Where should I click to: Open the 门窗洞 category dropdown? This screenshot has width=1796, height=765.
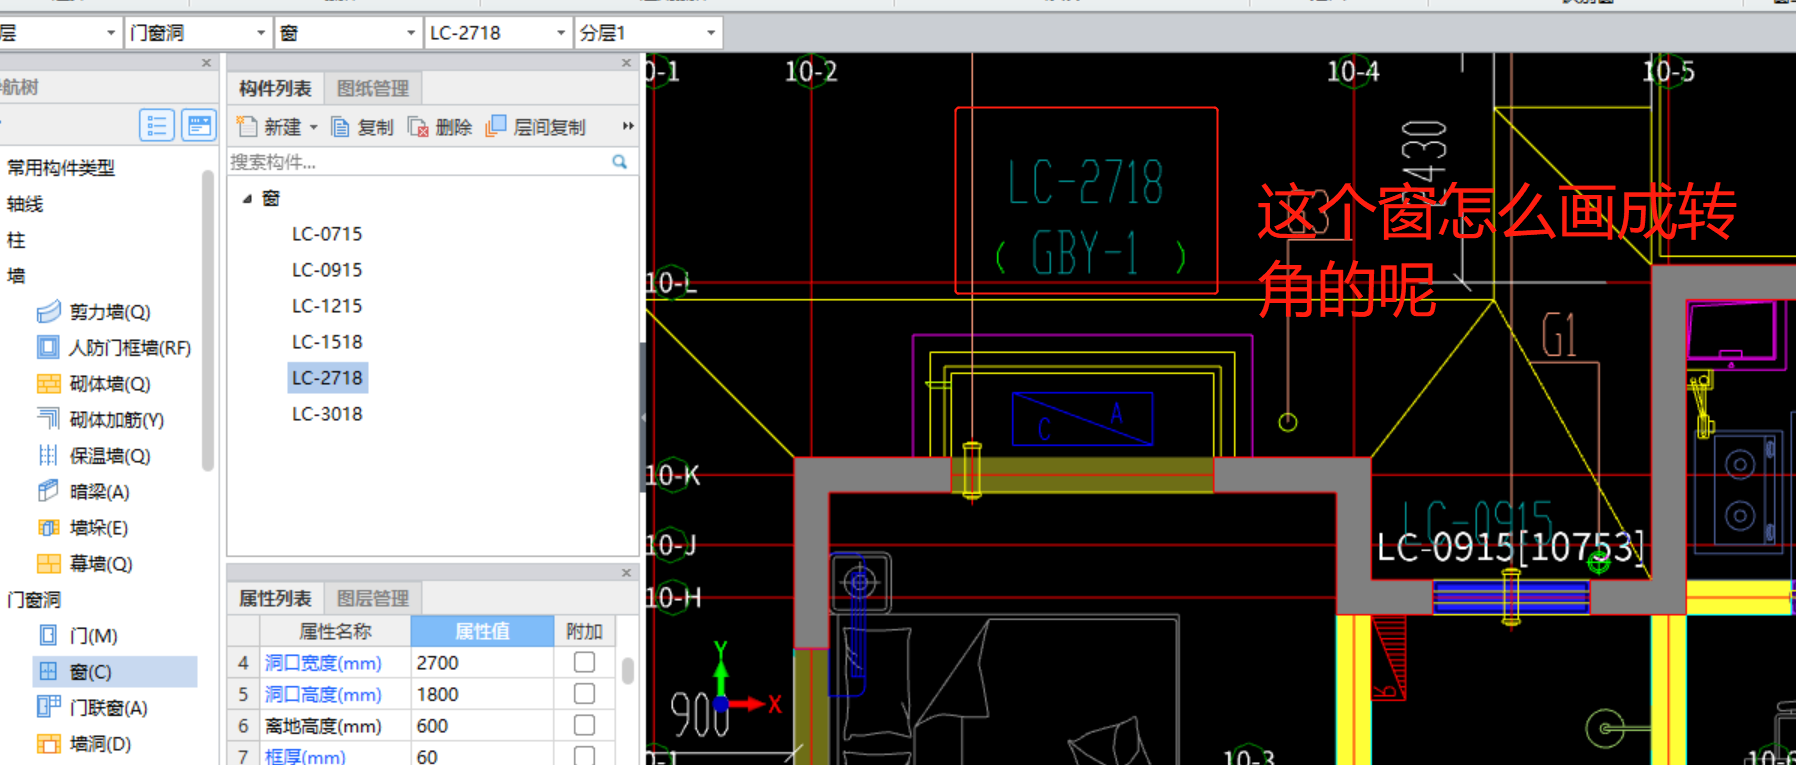click(x=261, y=33)
